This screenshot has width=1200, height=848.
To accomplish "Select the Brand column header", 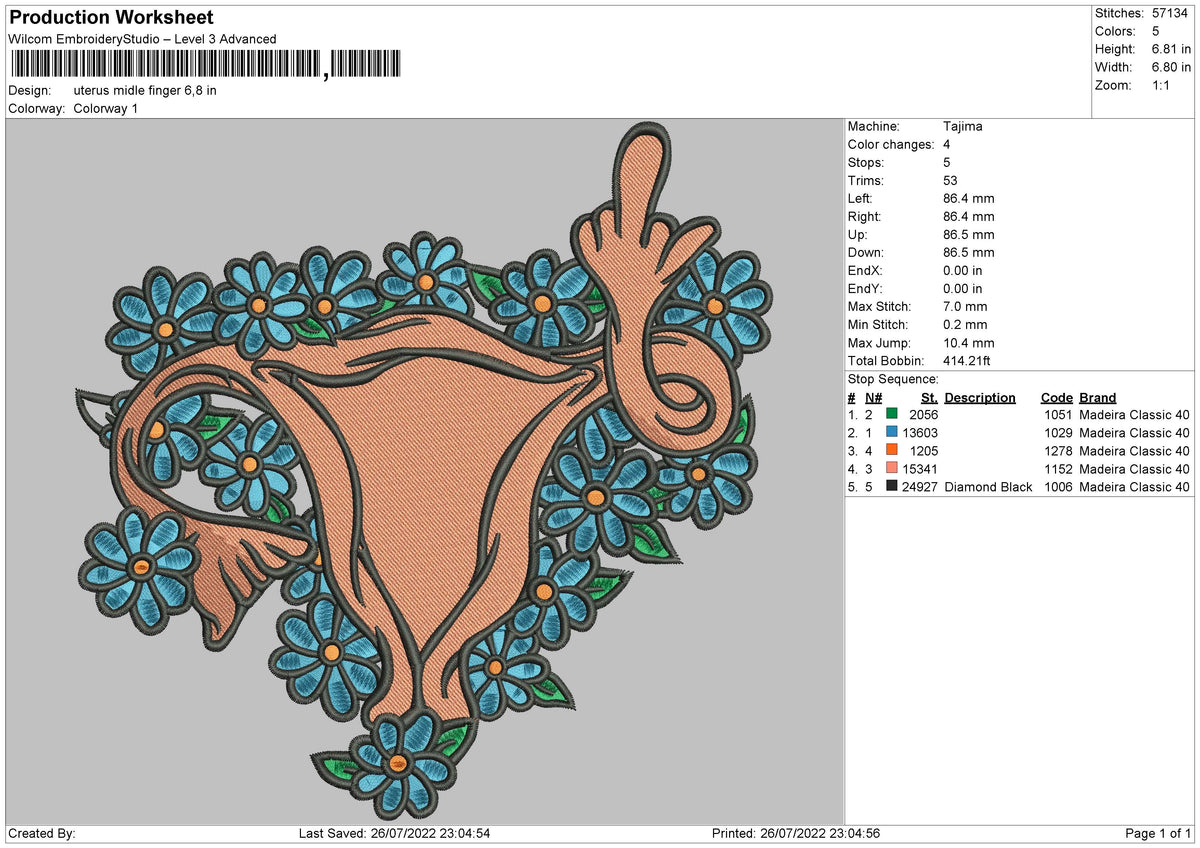I will coord(1098,398).
